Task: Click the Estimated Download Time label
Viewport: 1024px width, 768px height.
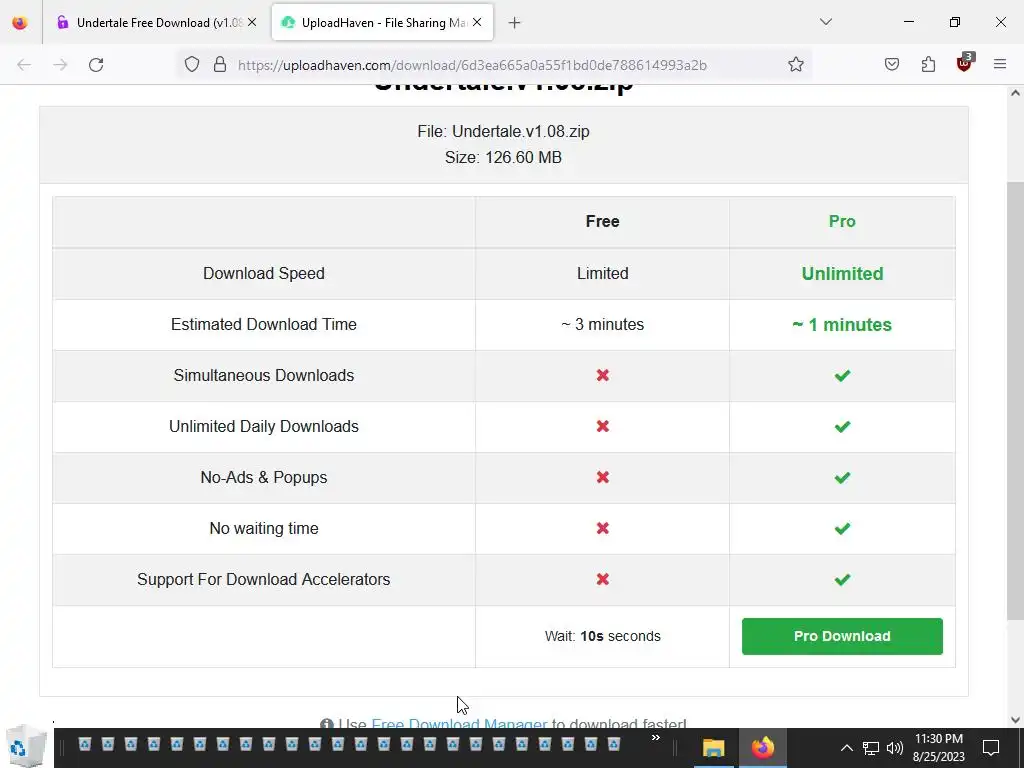Action: 264,325
